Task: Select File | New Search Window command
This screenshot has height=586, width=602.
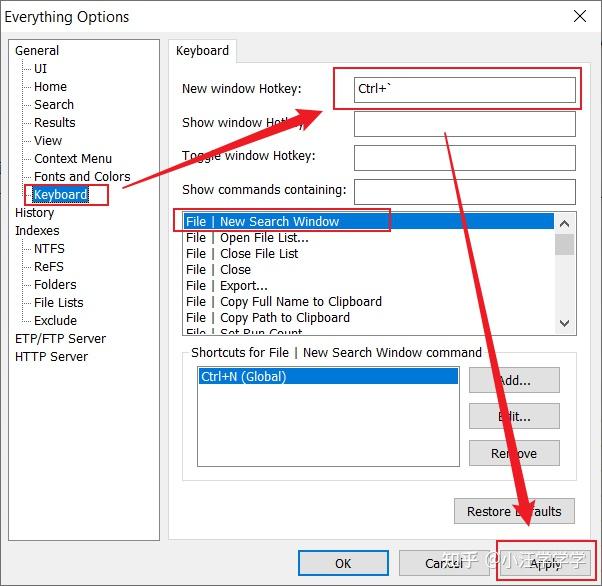Action: [369, 222]
